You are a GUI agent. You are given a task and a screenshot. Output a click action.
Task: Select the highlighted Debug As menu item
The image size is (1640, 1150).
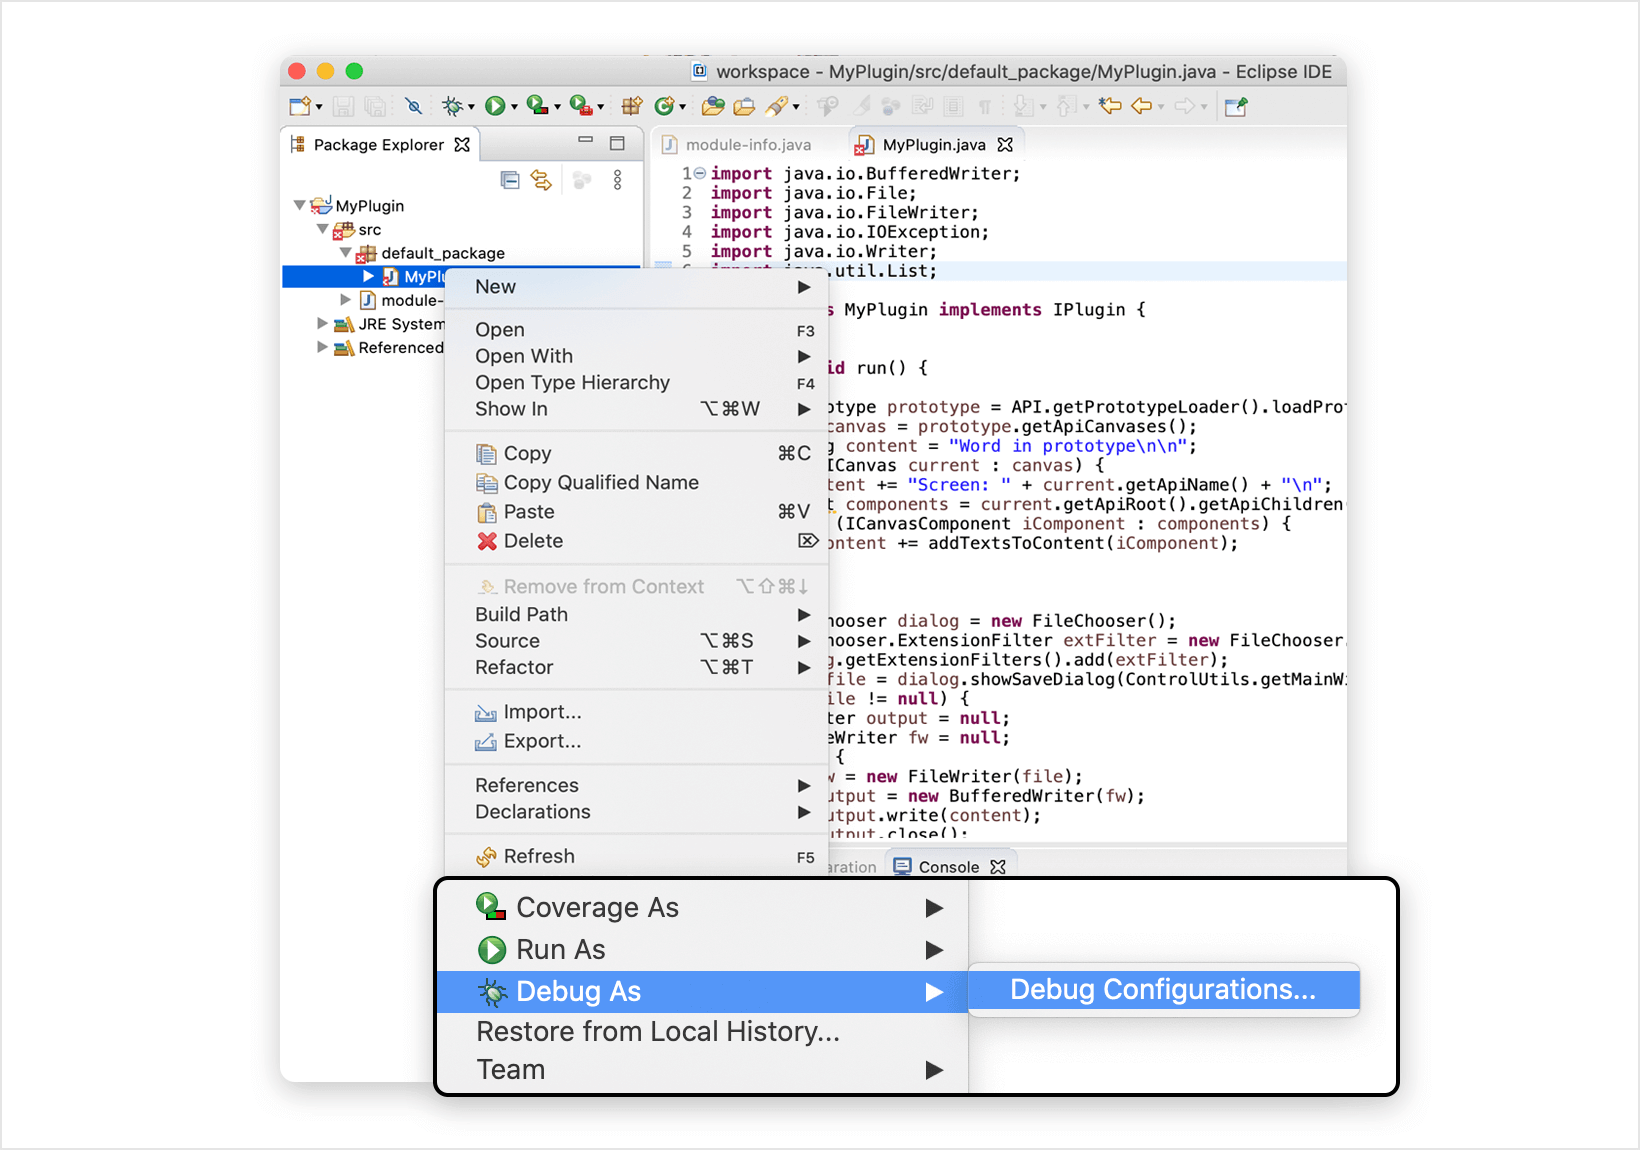pyautogui.click(x=703, y=992)
